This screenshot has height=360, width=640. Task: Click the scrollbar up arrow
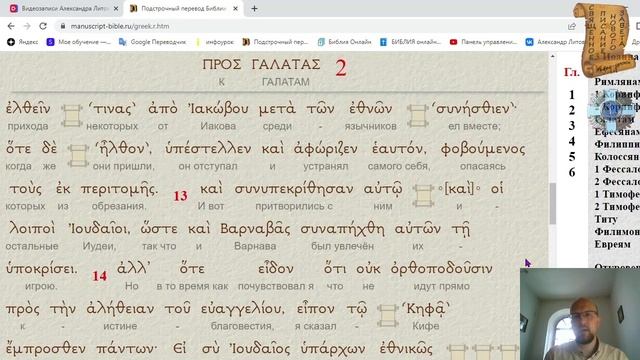pyautogui.click(x=553, y=56)
